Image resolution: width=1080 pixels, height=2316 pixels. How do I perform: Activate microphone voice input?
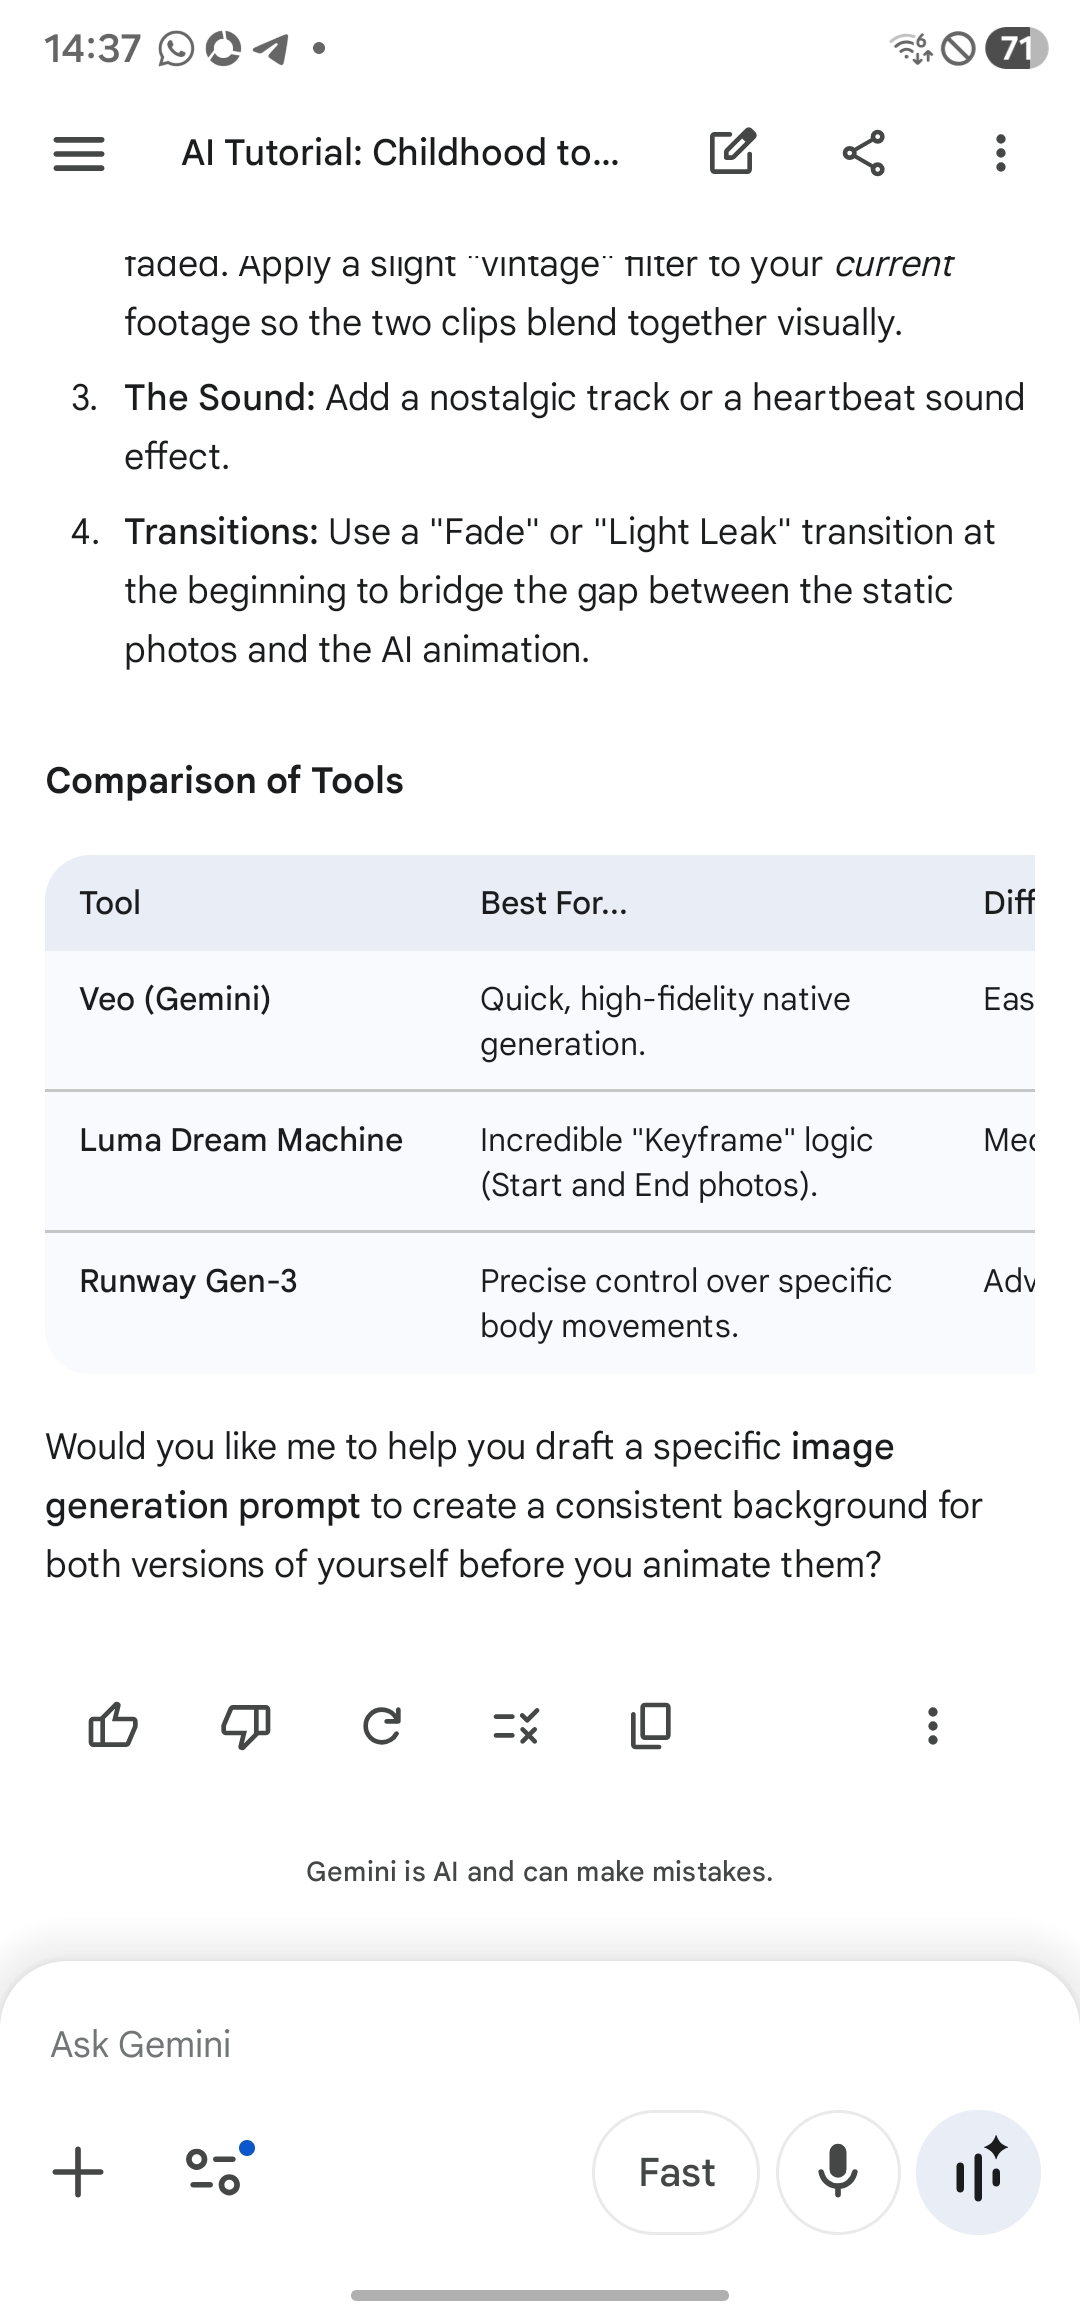[838, 2172]
